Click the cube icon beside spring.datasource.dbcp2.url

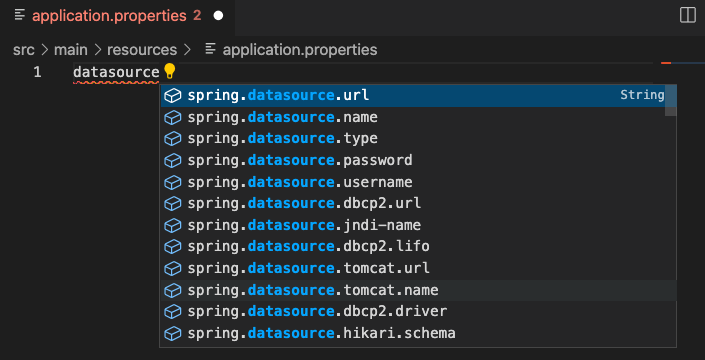pyautogui.click(x=173, y=204)
